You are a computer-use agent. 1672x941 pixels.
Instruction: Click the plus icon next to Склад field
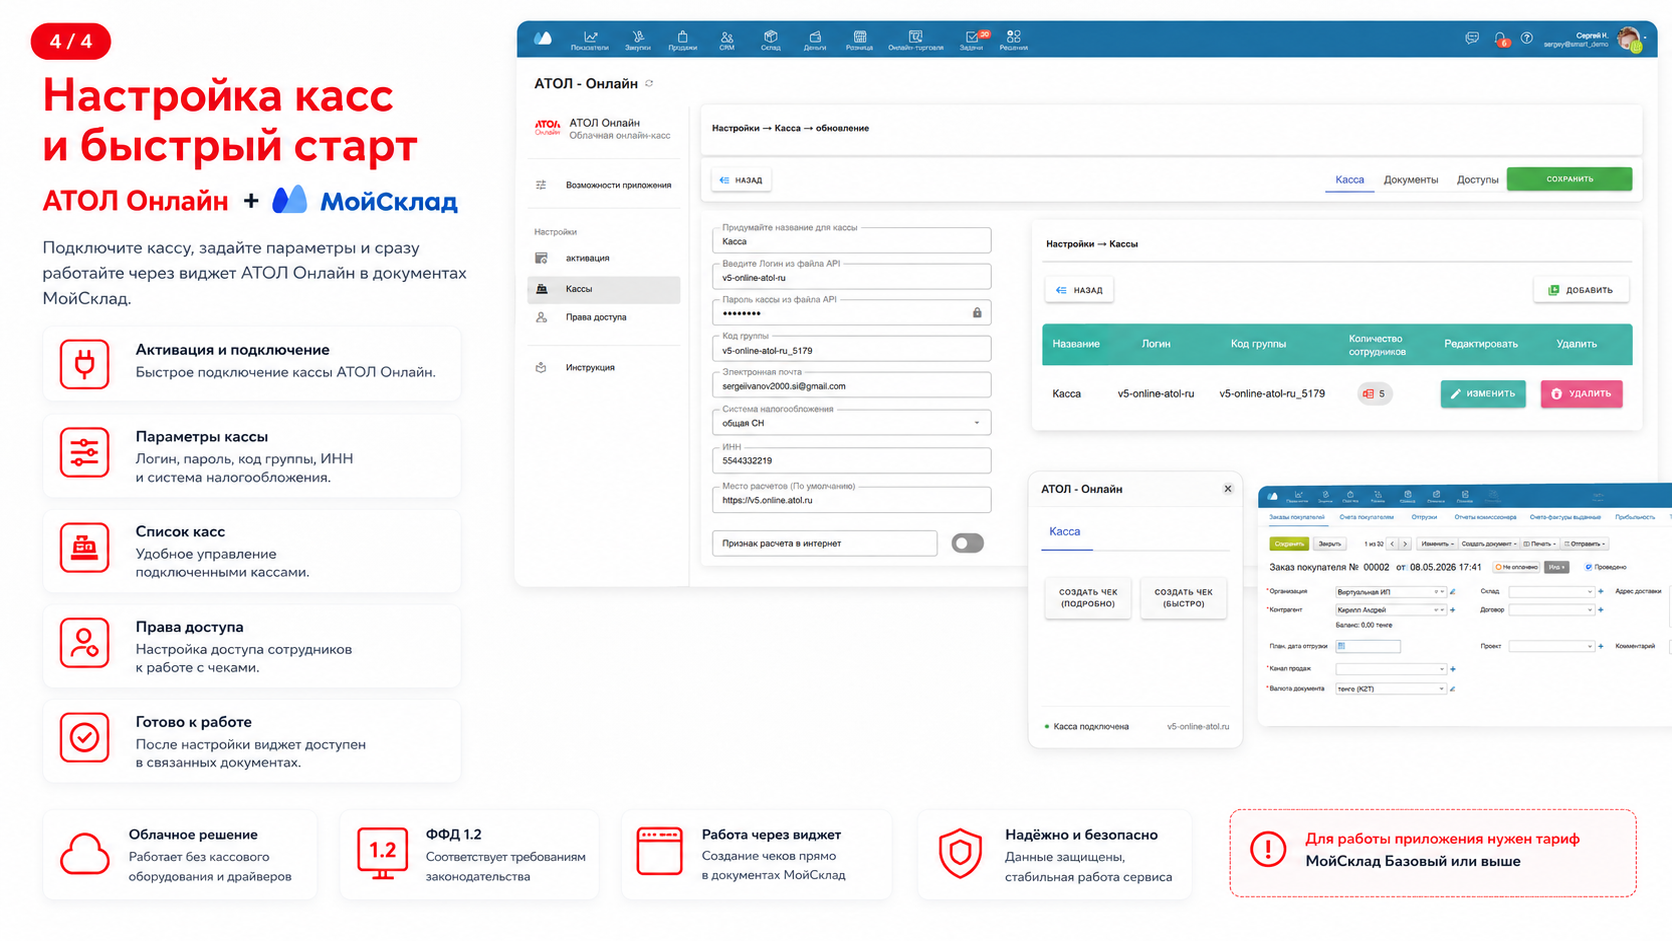coord(1601,592)
